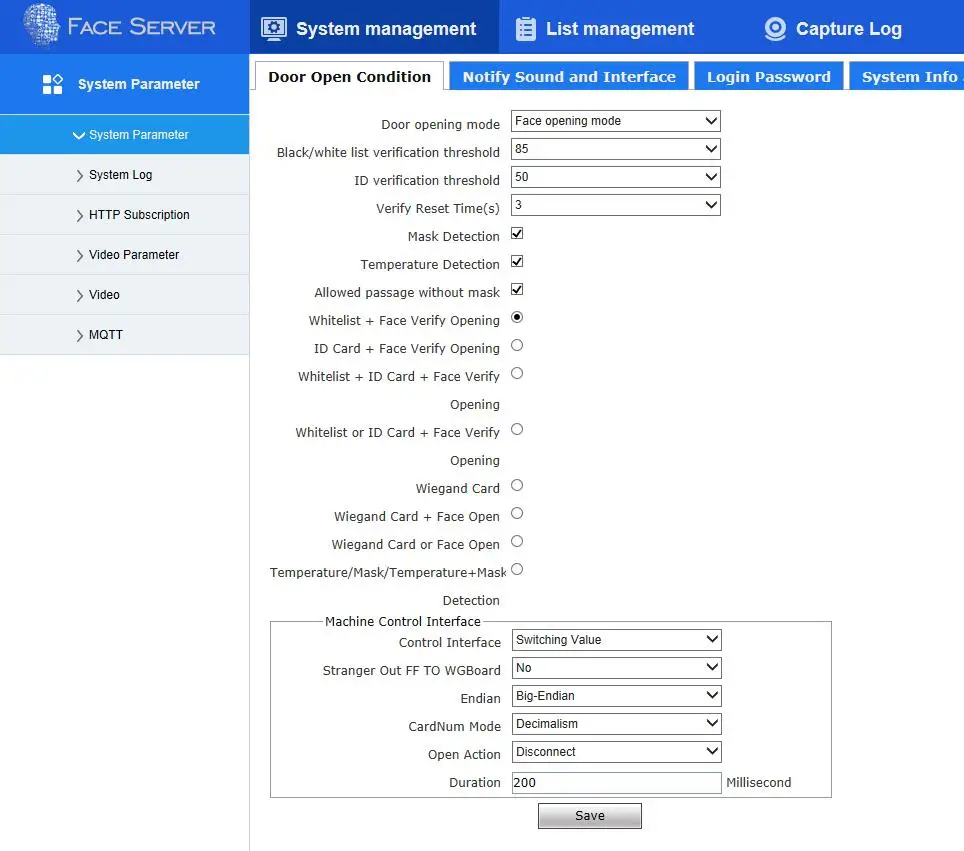Select Whitelist + ID Card + Face Verify radio
The height and width of the screenshot is (851, 964).
(517, 373)
